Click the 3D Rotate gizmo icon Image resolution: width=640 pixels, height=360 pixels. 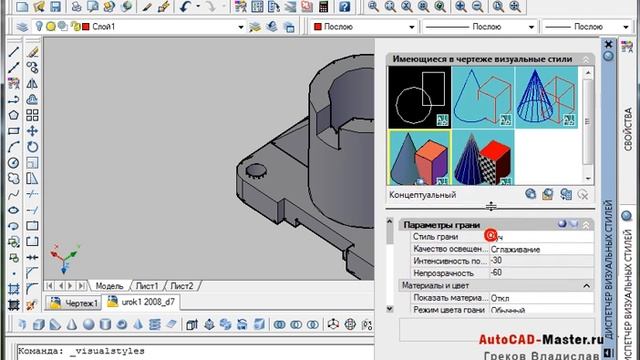pos(350,324)
